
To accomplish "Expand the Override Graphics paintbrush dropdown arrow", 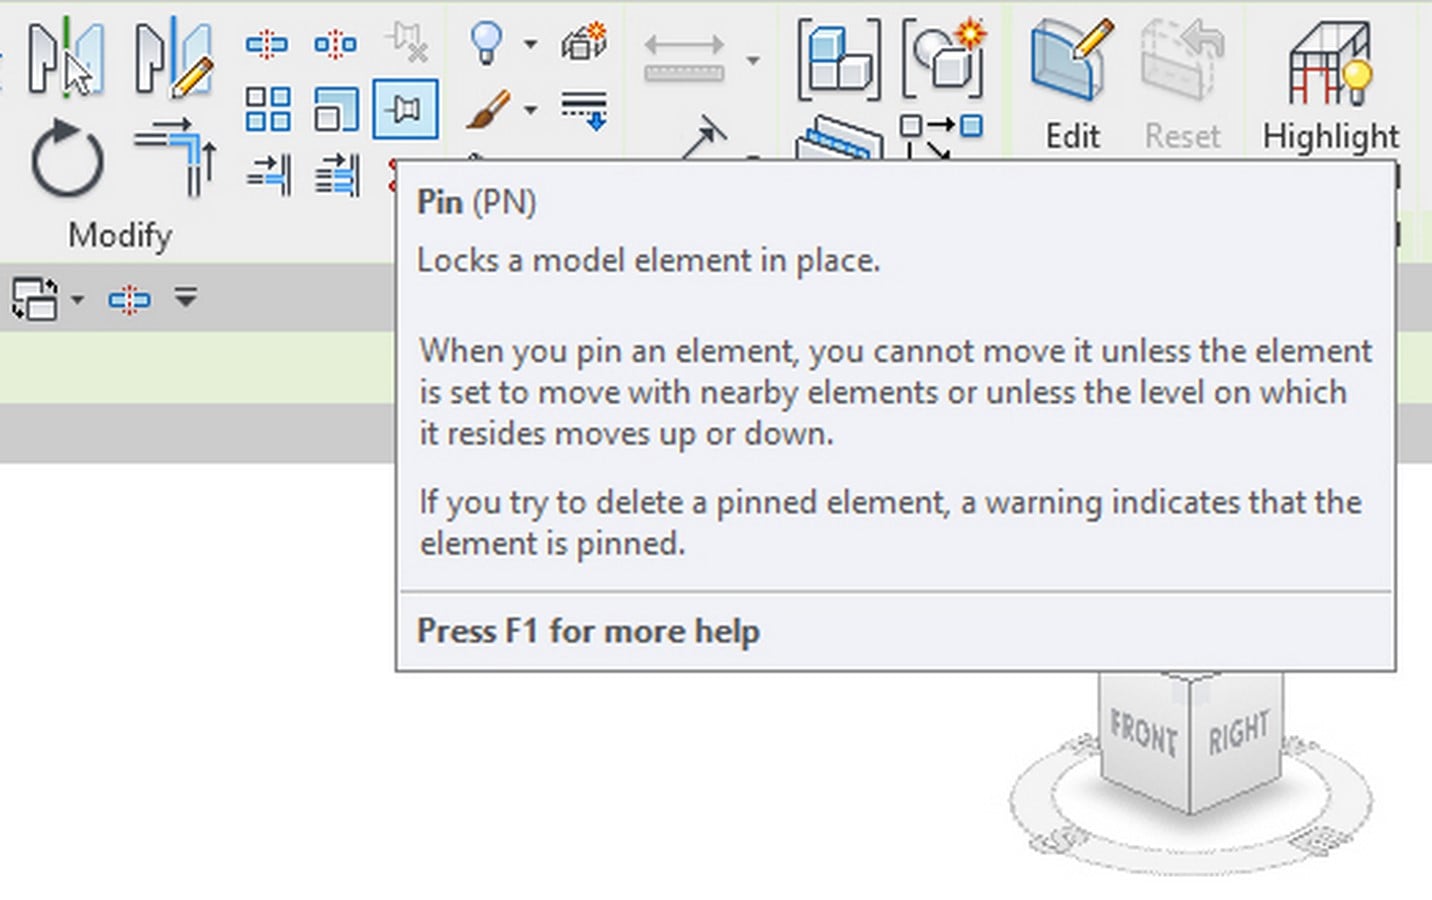I will (x=531, y=109).
